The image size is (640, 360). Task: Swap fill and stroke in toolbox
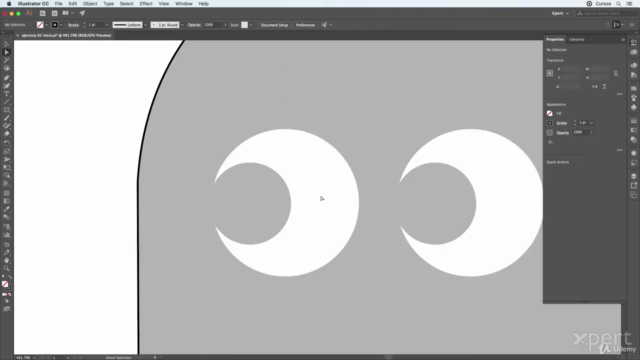10,277
